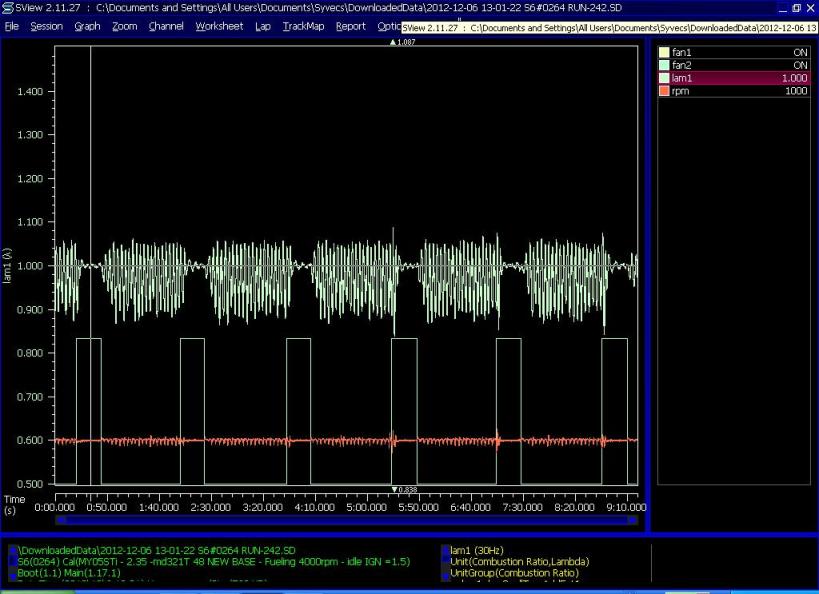819x594 pixels.
Task: Click the blue horizontal time scrollbar
Action: tap(346, 520)
